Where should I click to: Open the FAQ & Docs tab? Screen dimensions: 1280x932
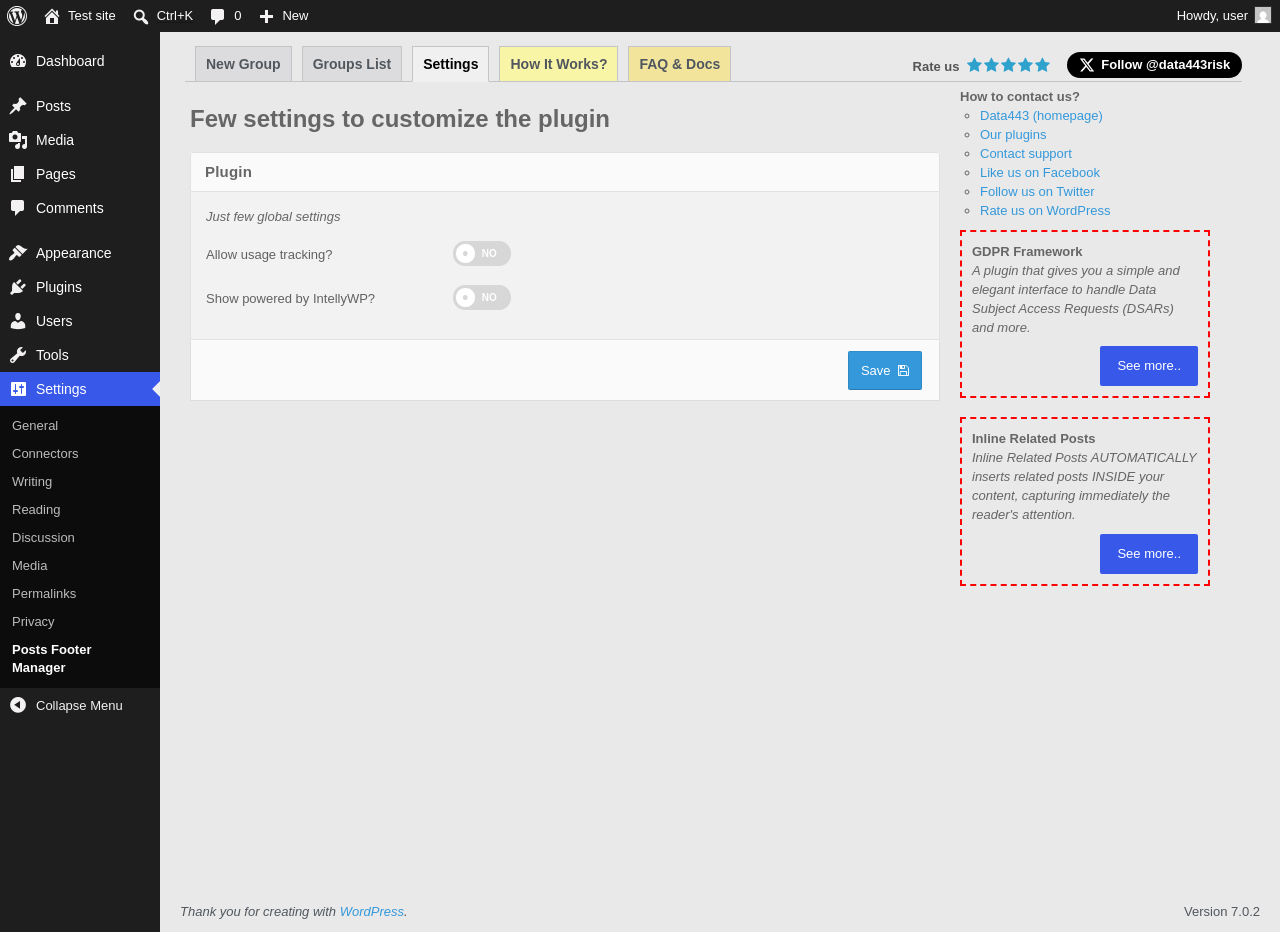[x=680, y=64]
